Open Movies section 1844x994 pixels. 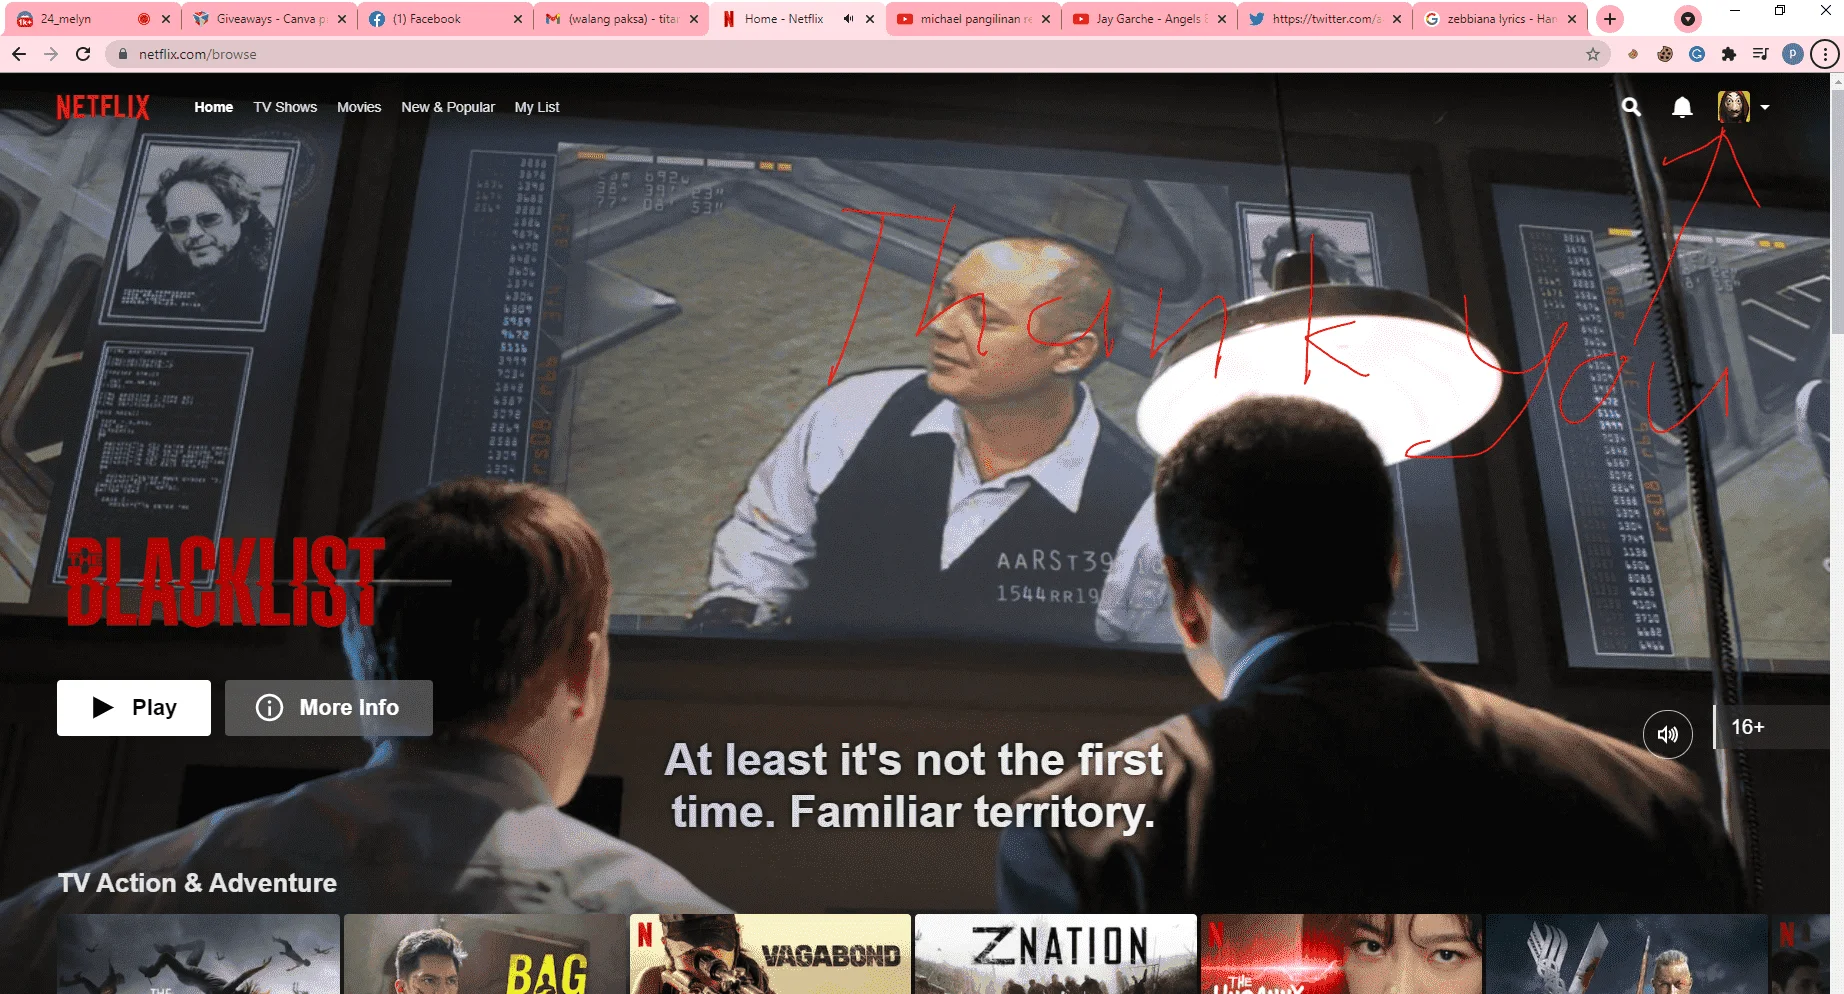(x=359, y=107)
